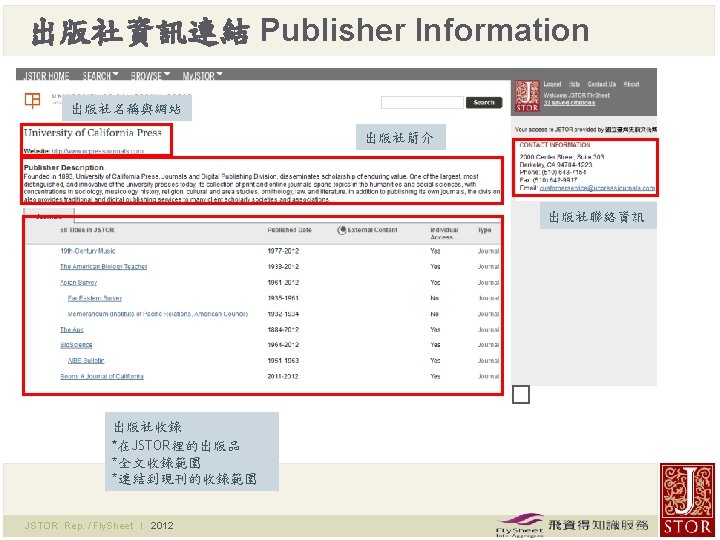Open the JSTOR HOME menu item
The image size is (720, 540).
[46, 76]
